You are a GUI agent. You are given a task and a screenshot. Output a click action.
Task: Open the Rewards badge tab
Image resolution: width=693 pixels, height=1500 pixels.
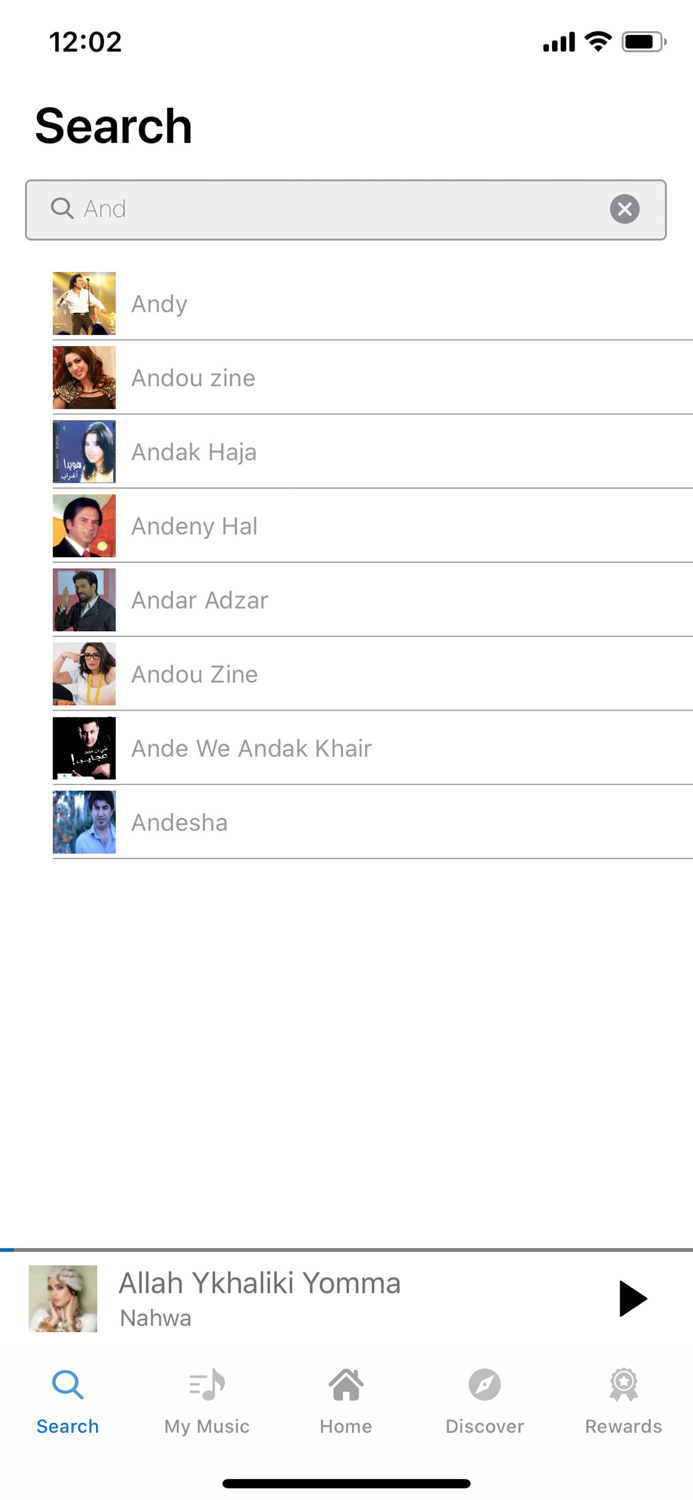click(623, 1401)
